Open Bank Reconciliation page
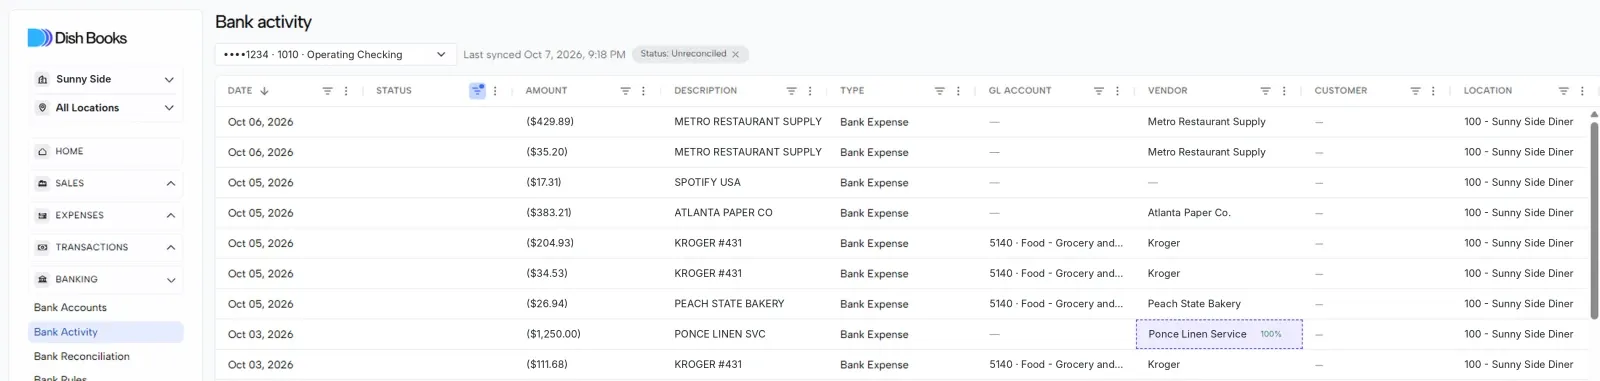The width and height of the screenshot is (1600, 381). coord(82,356)
